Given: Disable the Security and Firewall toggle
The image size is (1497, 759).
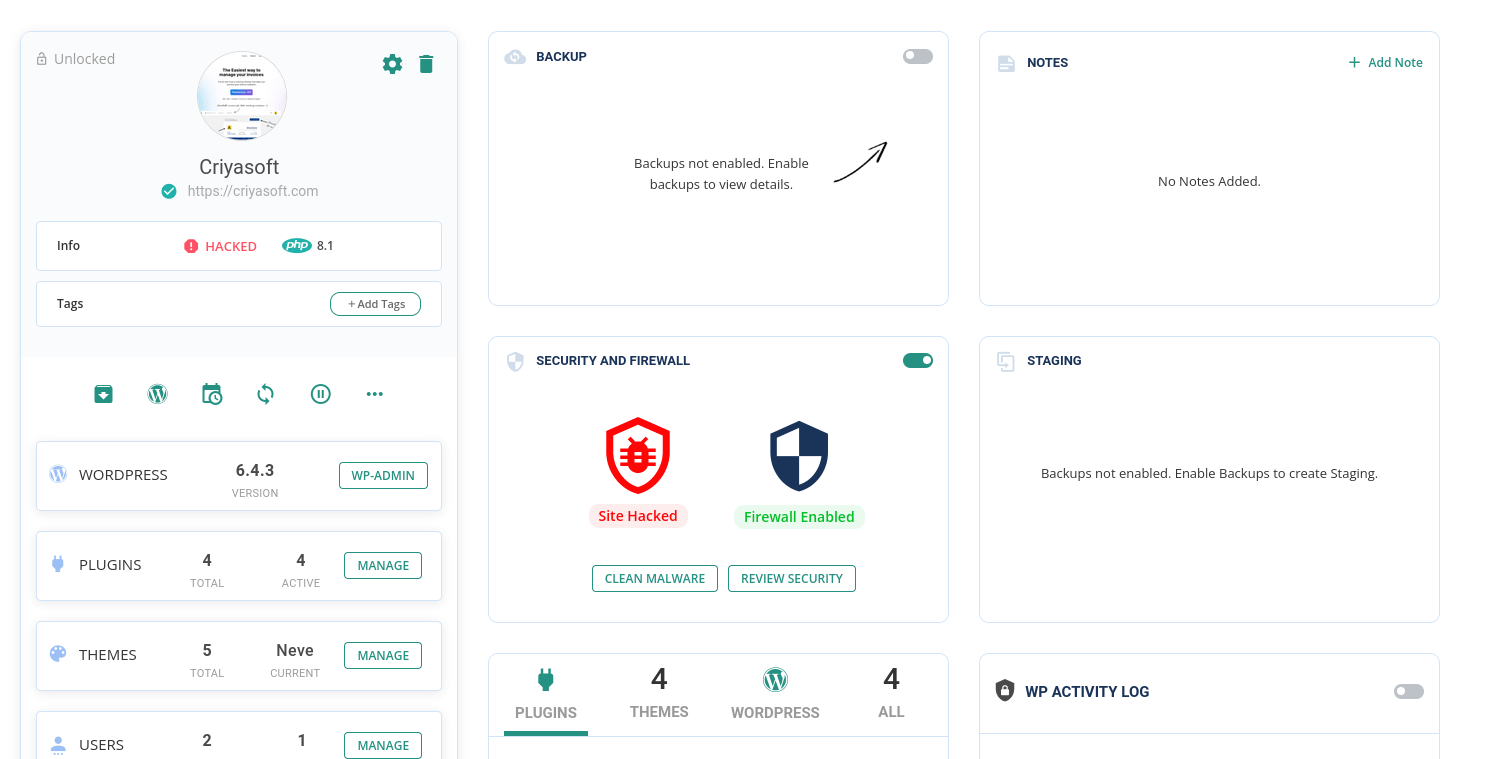Looking at the screenshot, I should [x=917, y=361].
